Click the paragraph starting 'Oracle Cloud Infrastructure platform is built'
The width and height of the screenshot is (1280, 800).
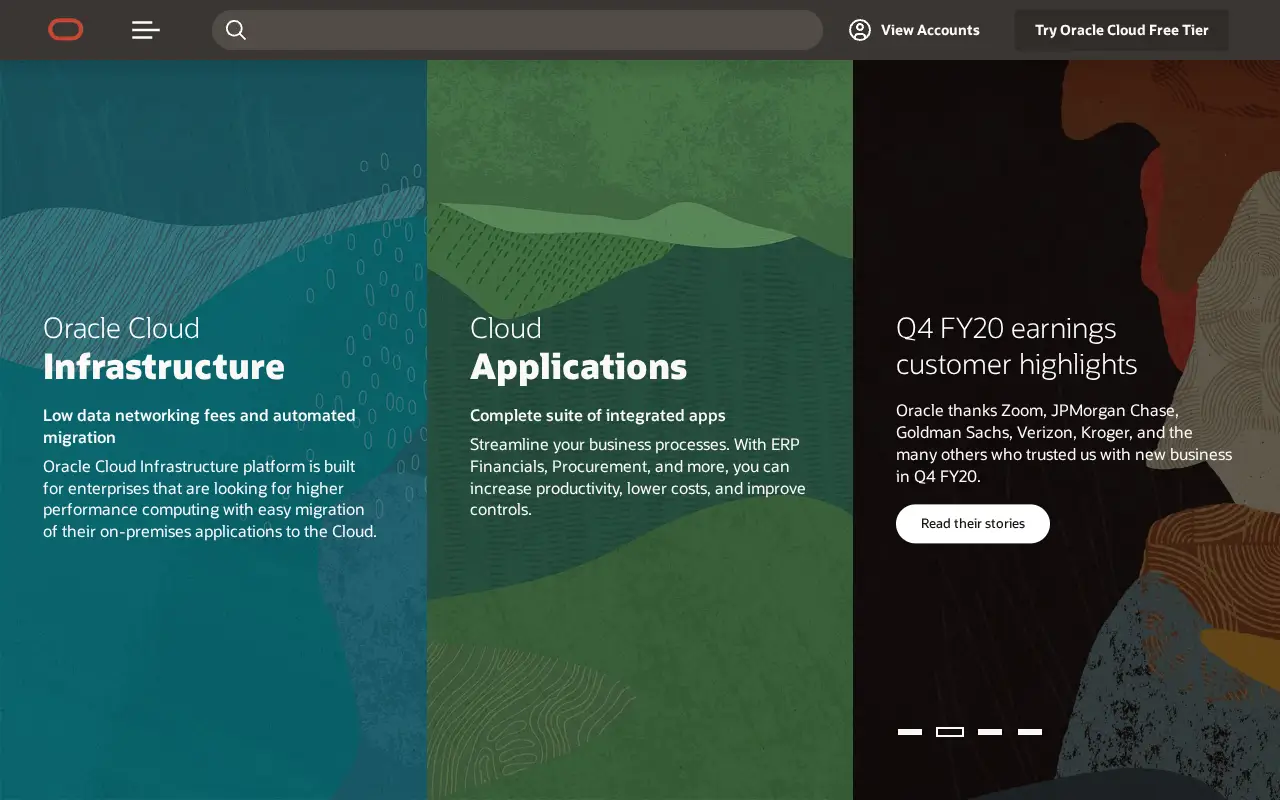click(210, 499)
